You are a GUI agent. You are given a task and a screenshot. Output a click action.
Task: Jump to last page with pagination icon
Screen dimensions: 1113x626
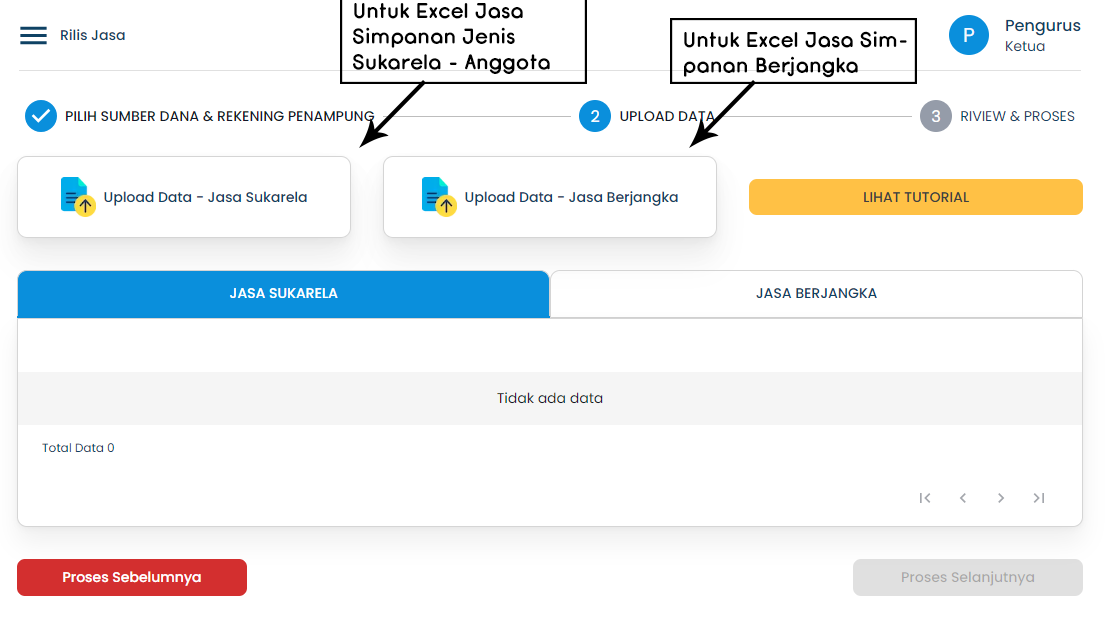[1038, 497]
